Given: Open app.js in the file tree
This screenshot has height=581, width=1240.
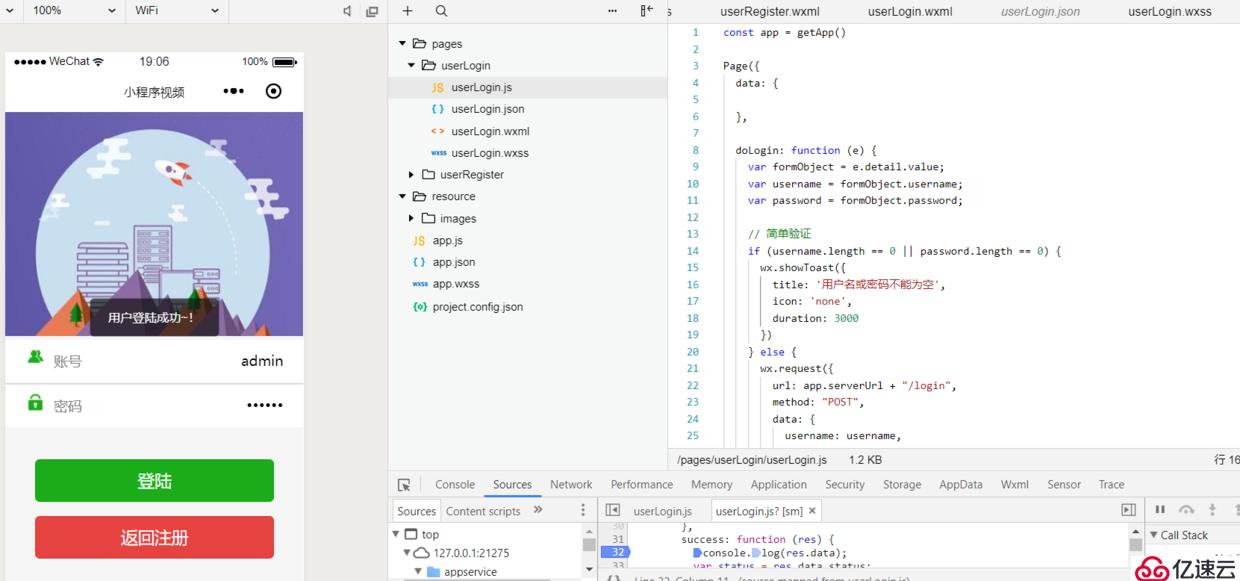Looking at the screenshot, I should click(447, 241).
